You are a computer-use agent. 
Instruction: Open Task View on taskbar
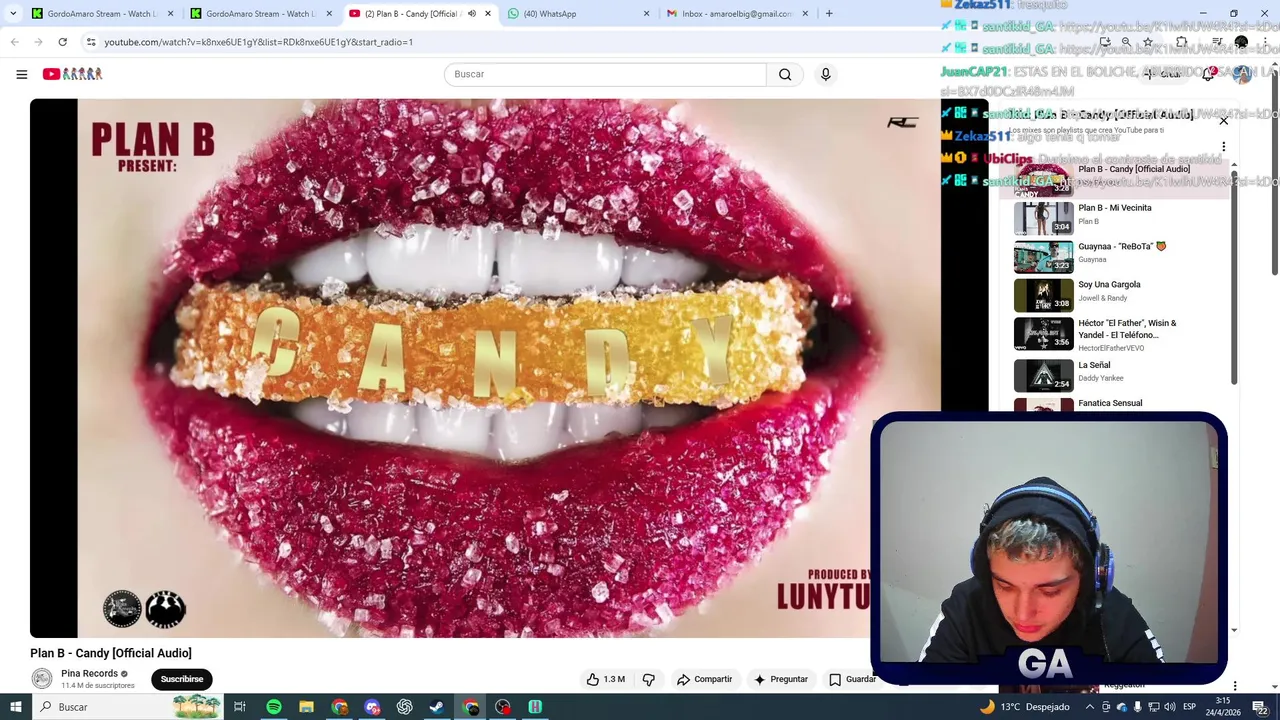tap(240, 707)
